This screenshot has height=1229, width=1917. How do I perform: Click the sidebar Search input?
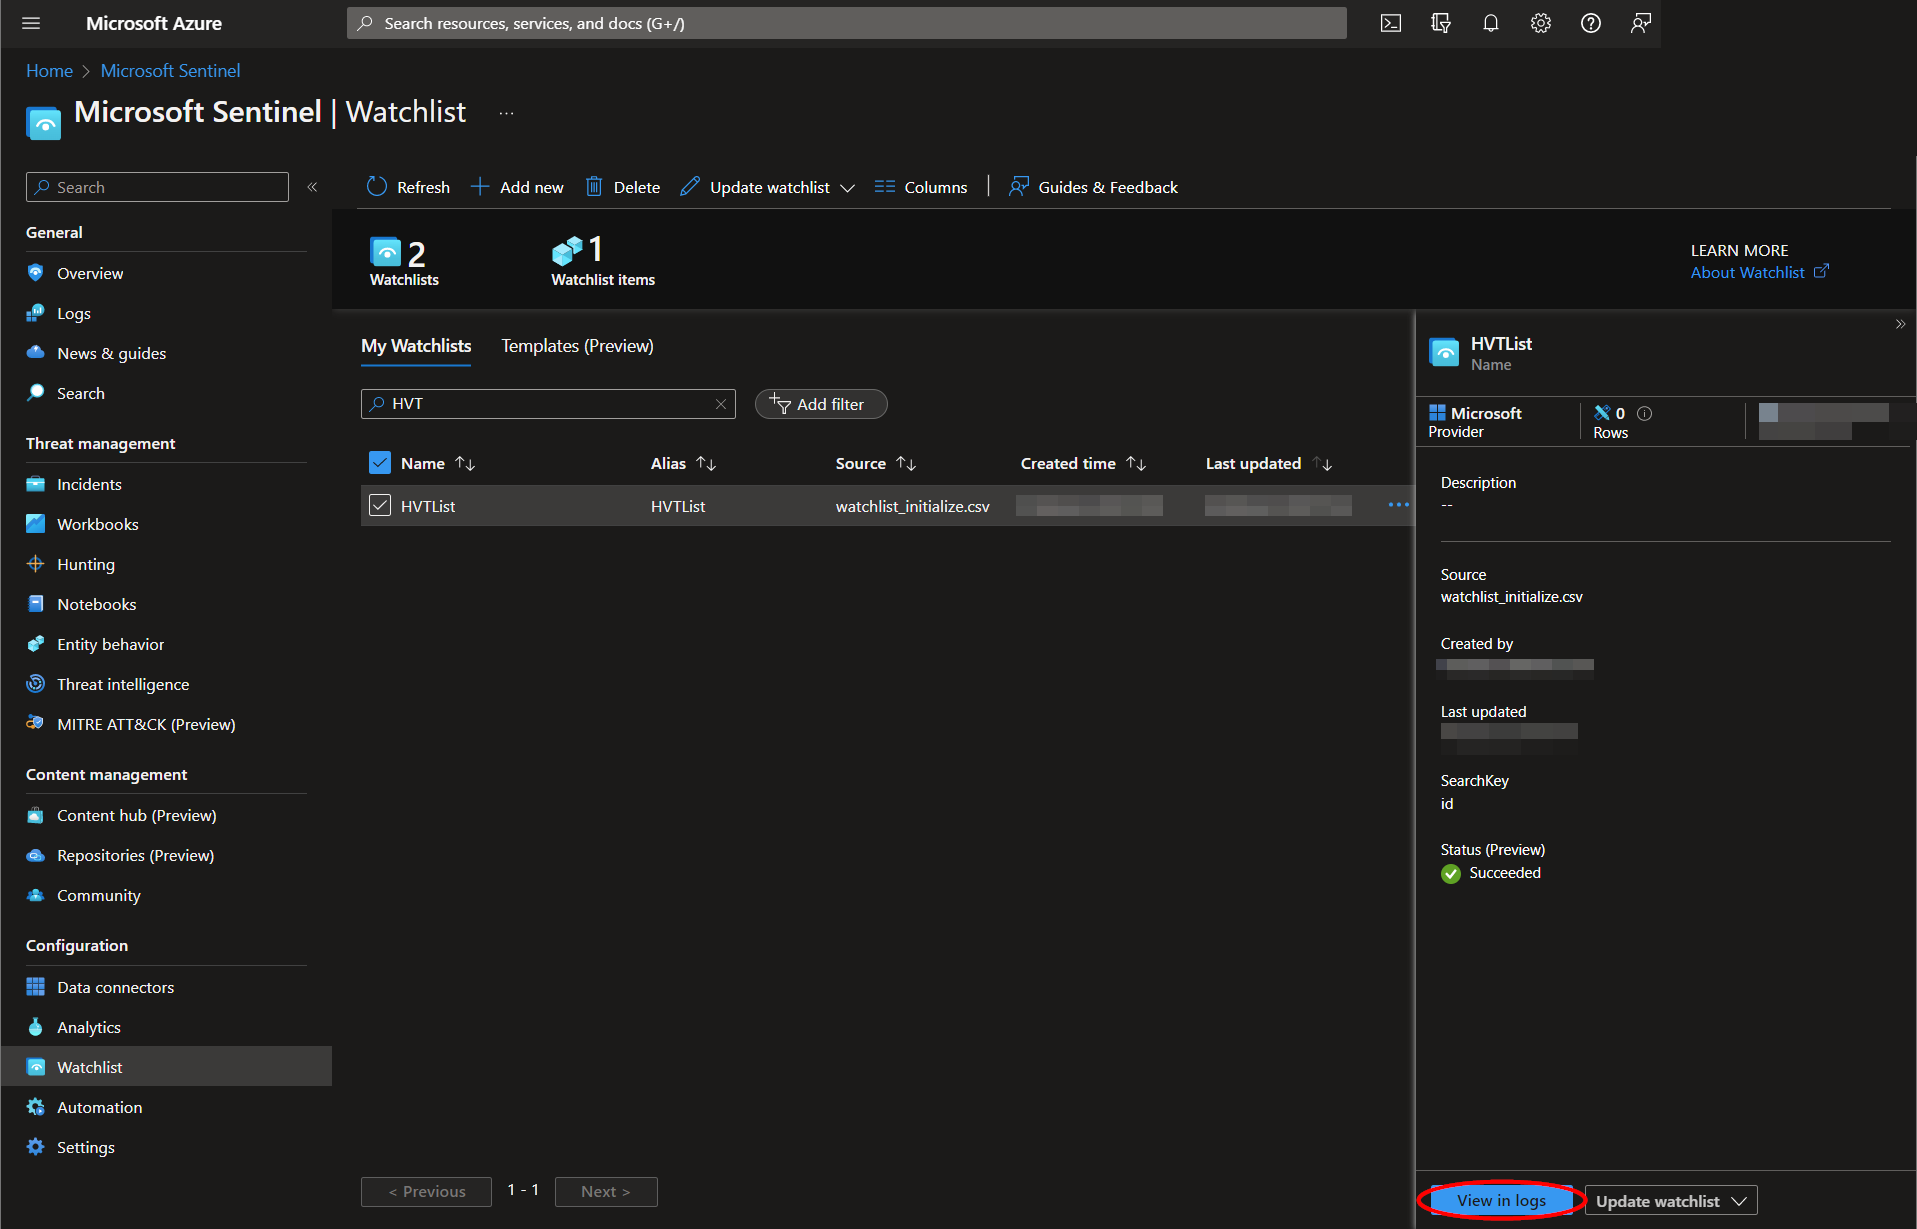coord(157,187)
